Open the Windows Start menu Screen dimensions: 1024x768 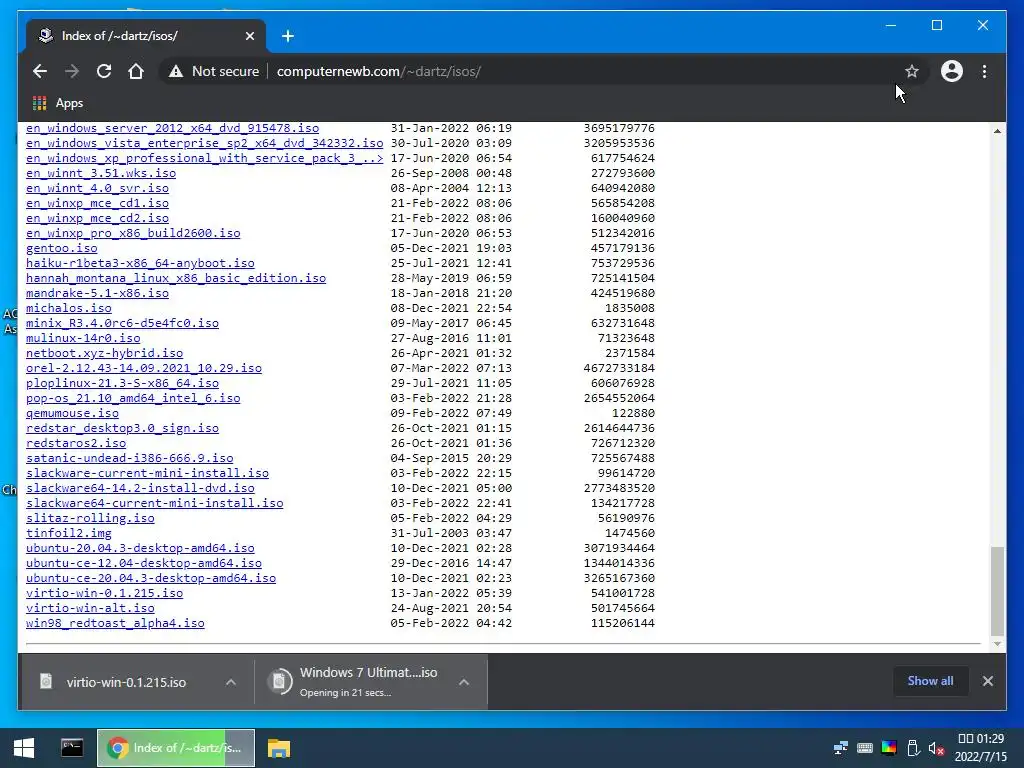tap(24, 748)
